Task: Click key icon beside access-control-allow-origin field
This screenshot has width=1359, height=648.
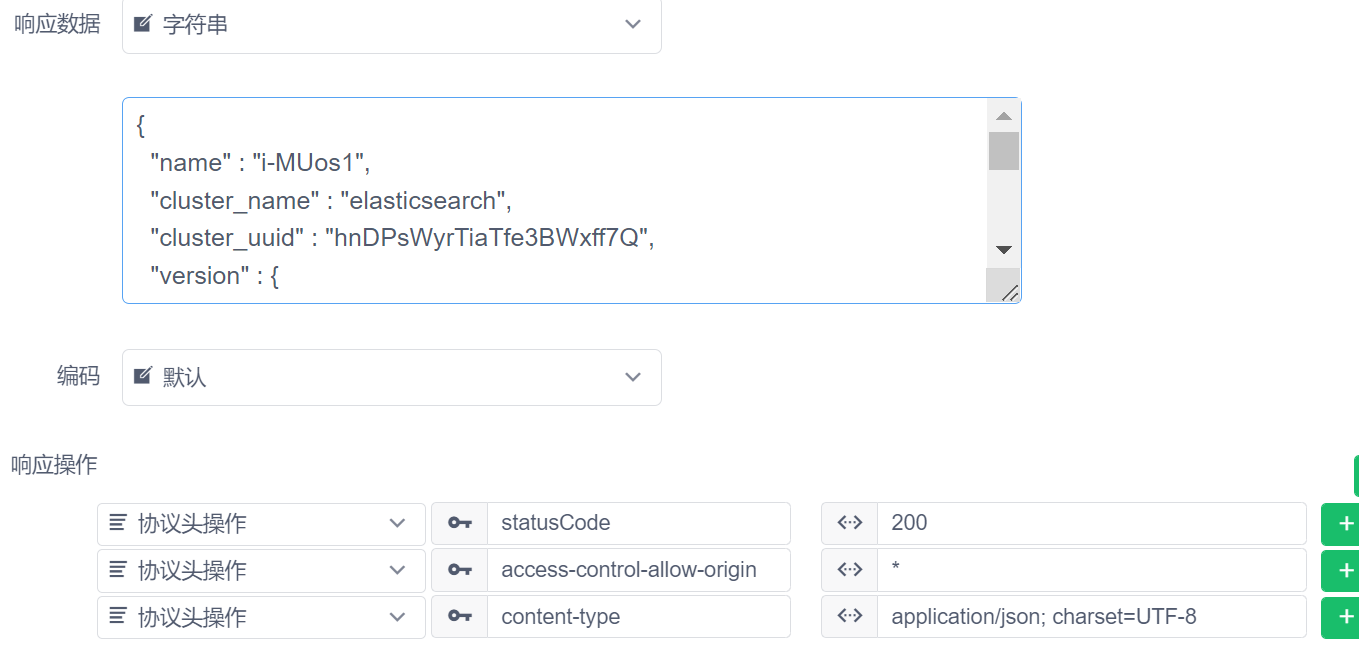Action: click(459, 570)
